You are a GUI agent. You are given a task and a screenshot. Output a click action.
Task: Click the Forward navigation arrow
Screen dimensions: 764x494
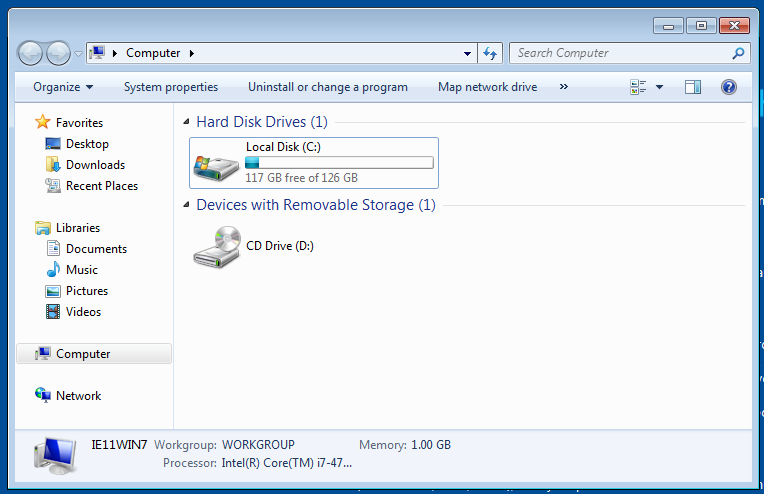[58, 53]
